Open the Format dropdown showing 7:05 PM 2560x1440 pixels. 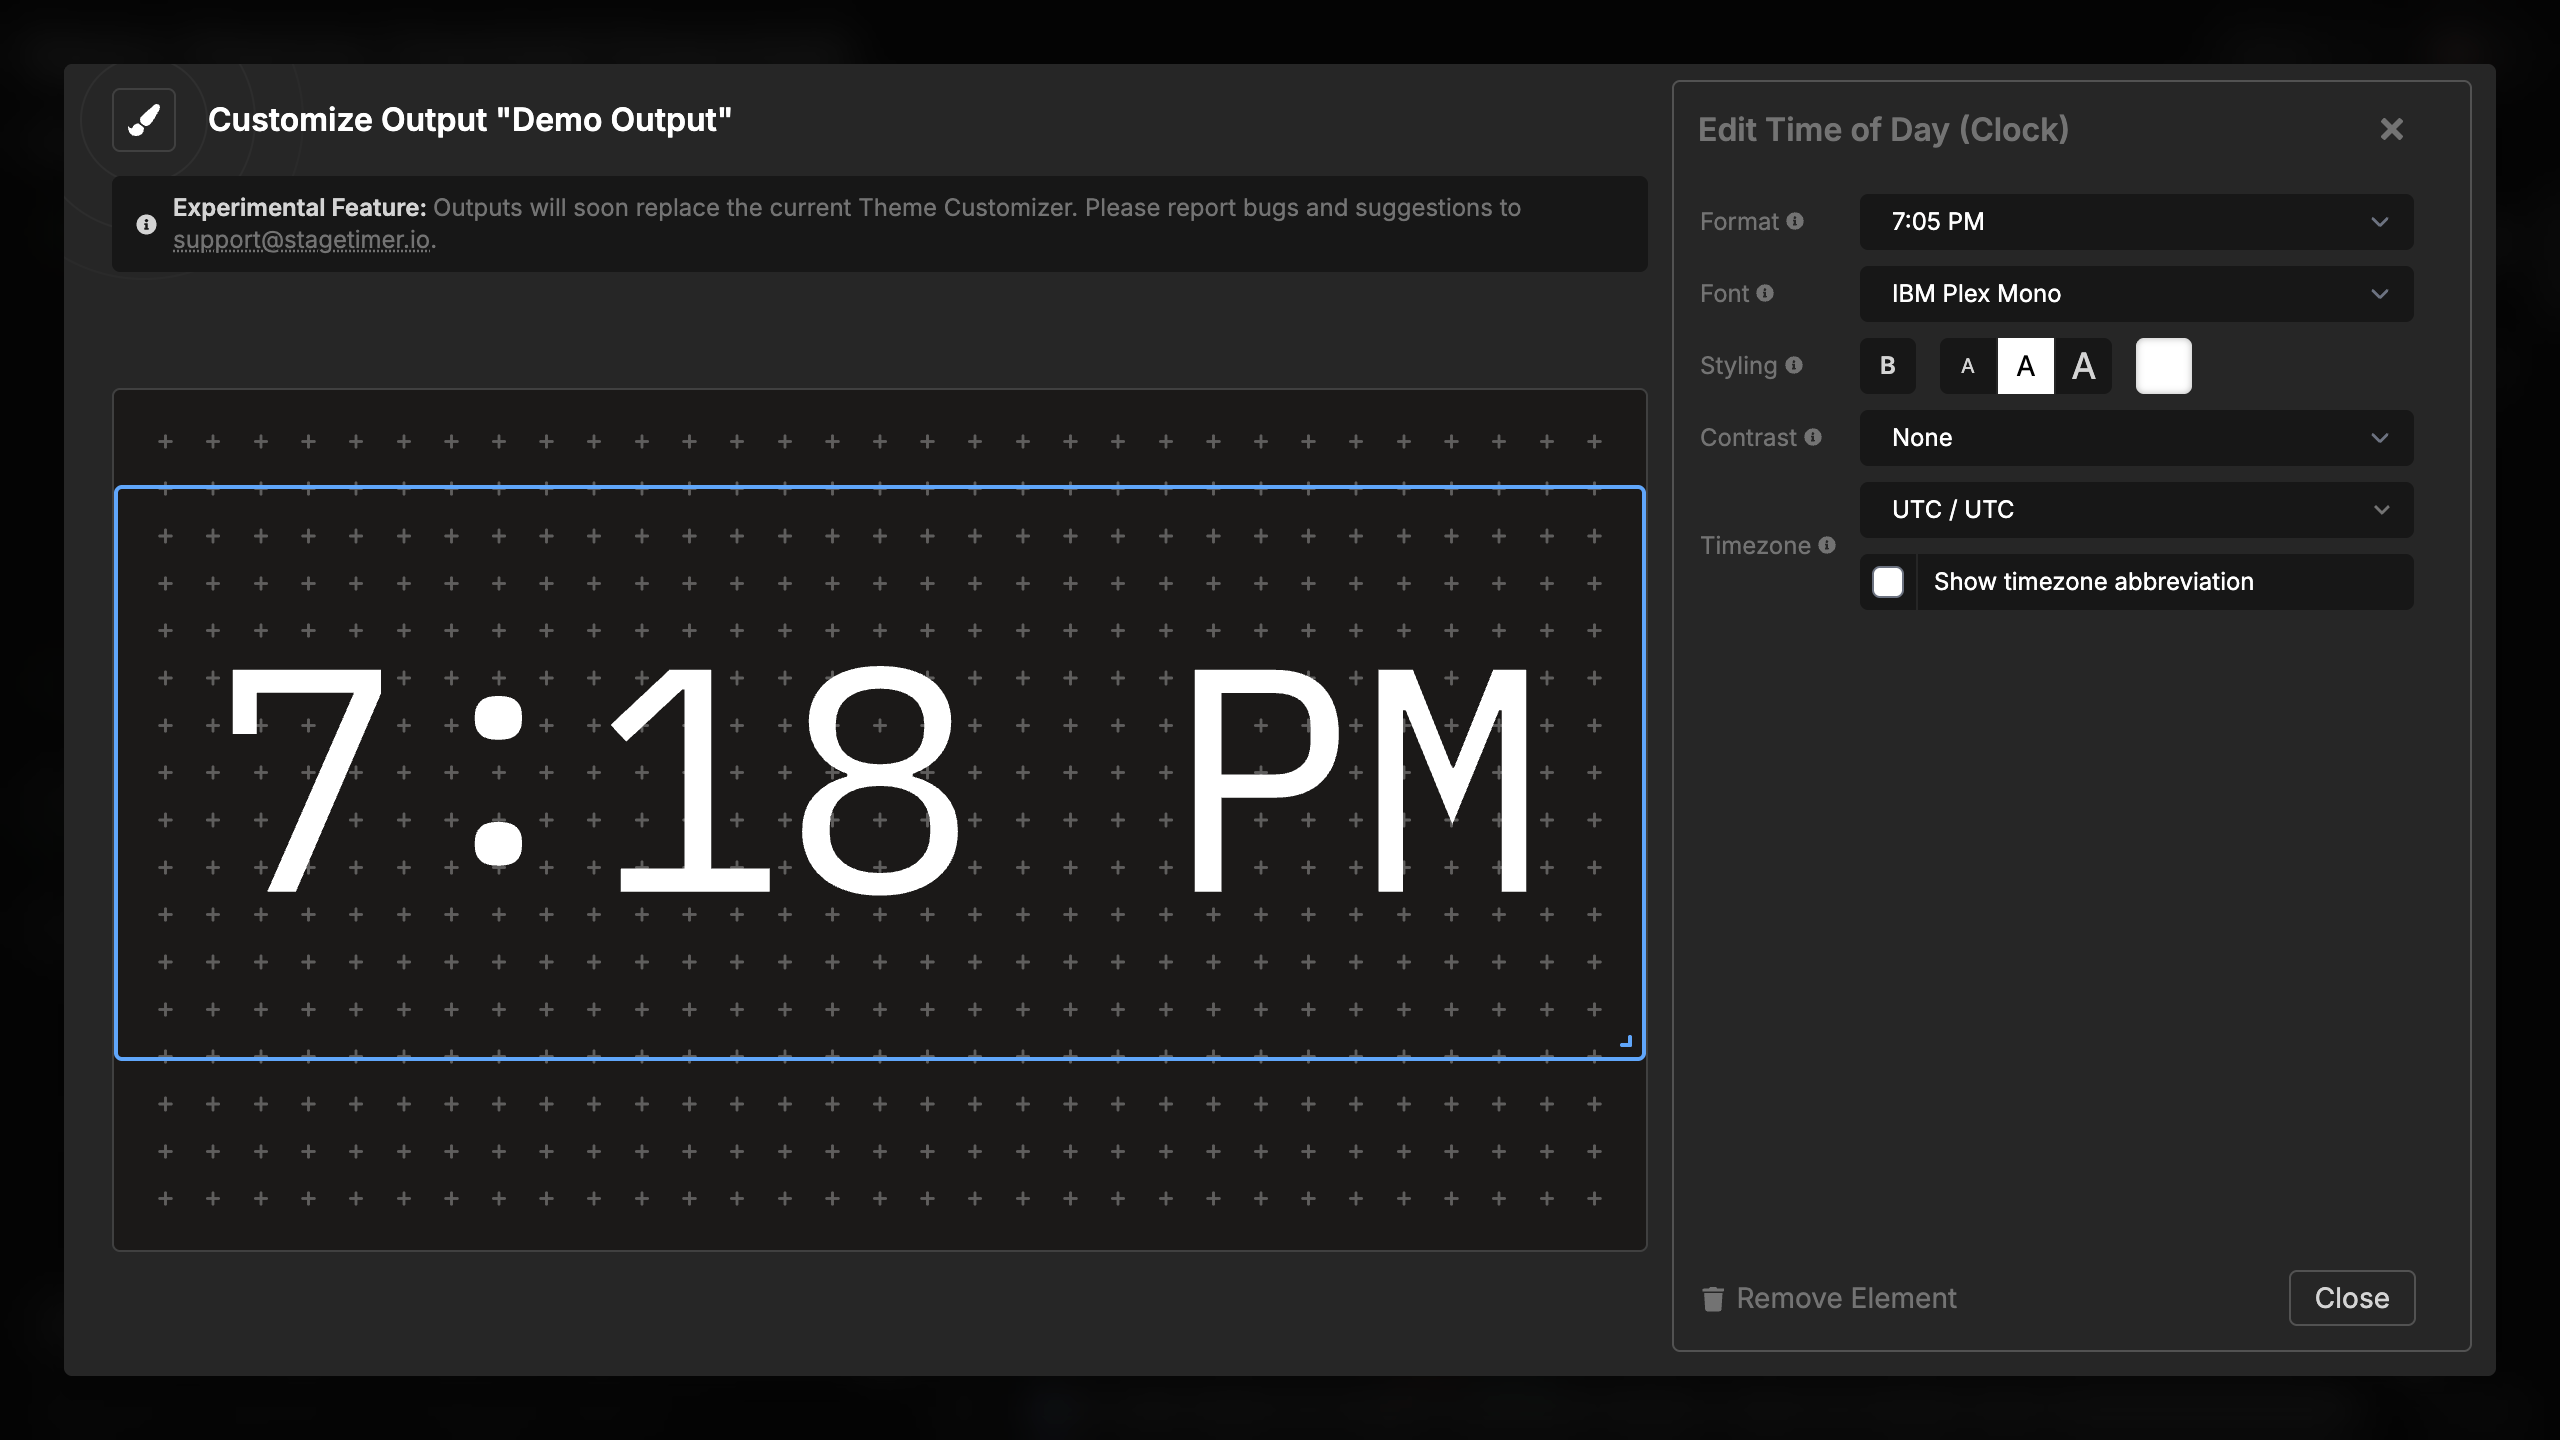2135,221
